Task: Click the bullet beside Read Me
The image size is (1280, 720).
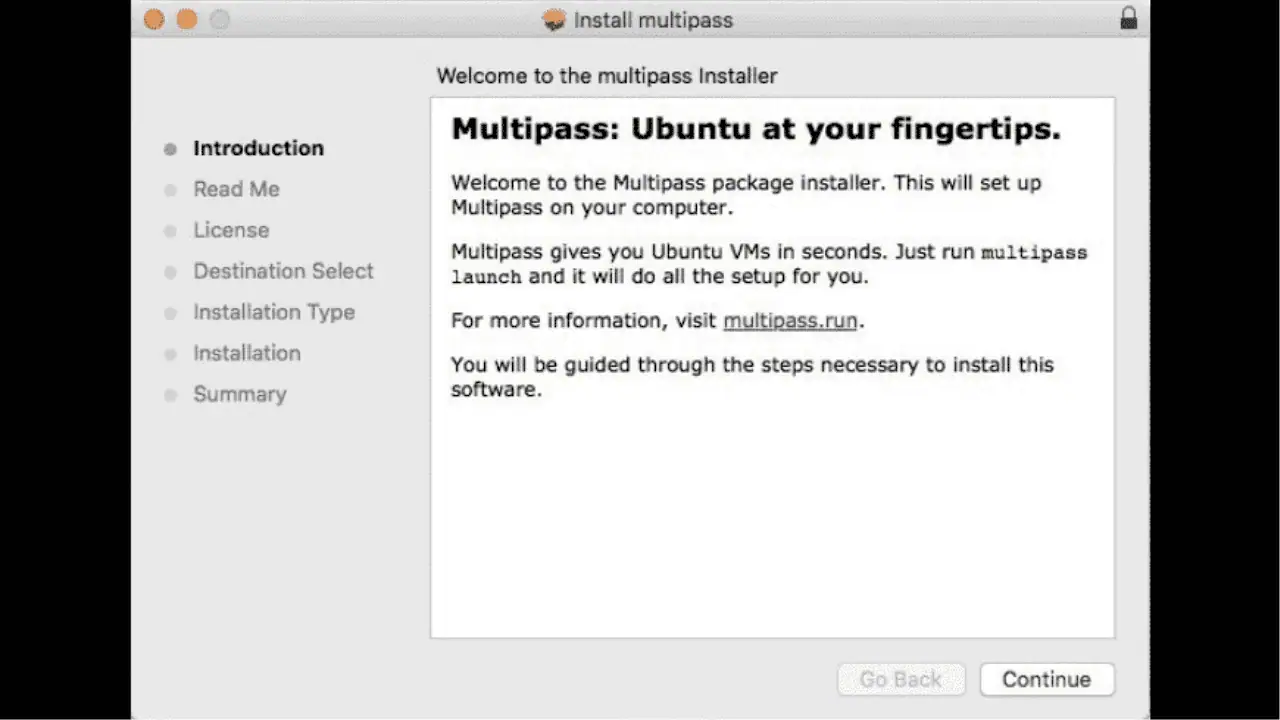Action: pyautogui.click(x=170, y=190)
